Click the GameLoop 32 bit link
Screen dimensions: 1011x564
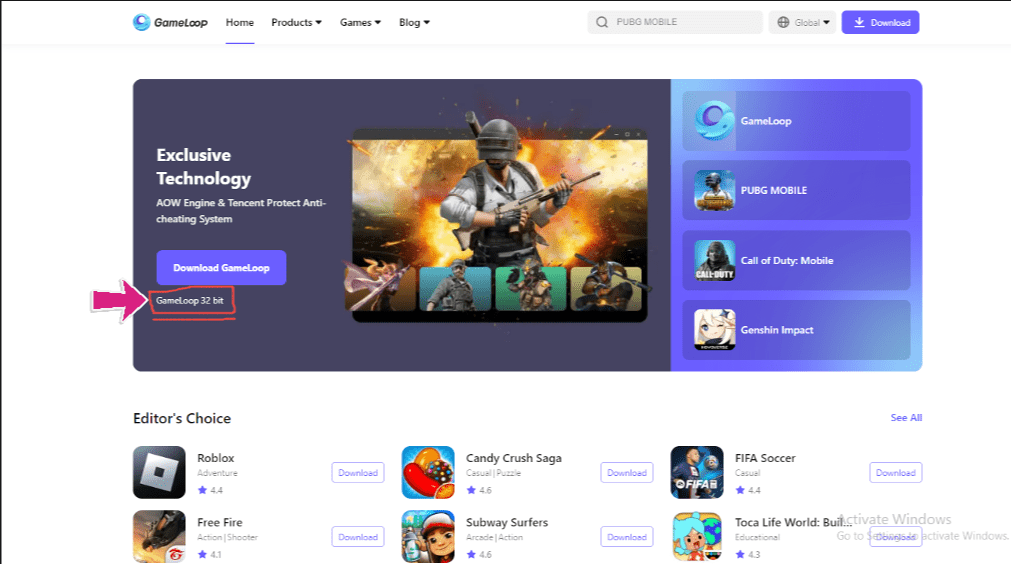click(190, 300)
